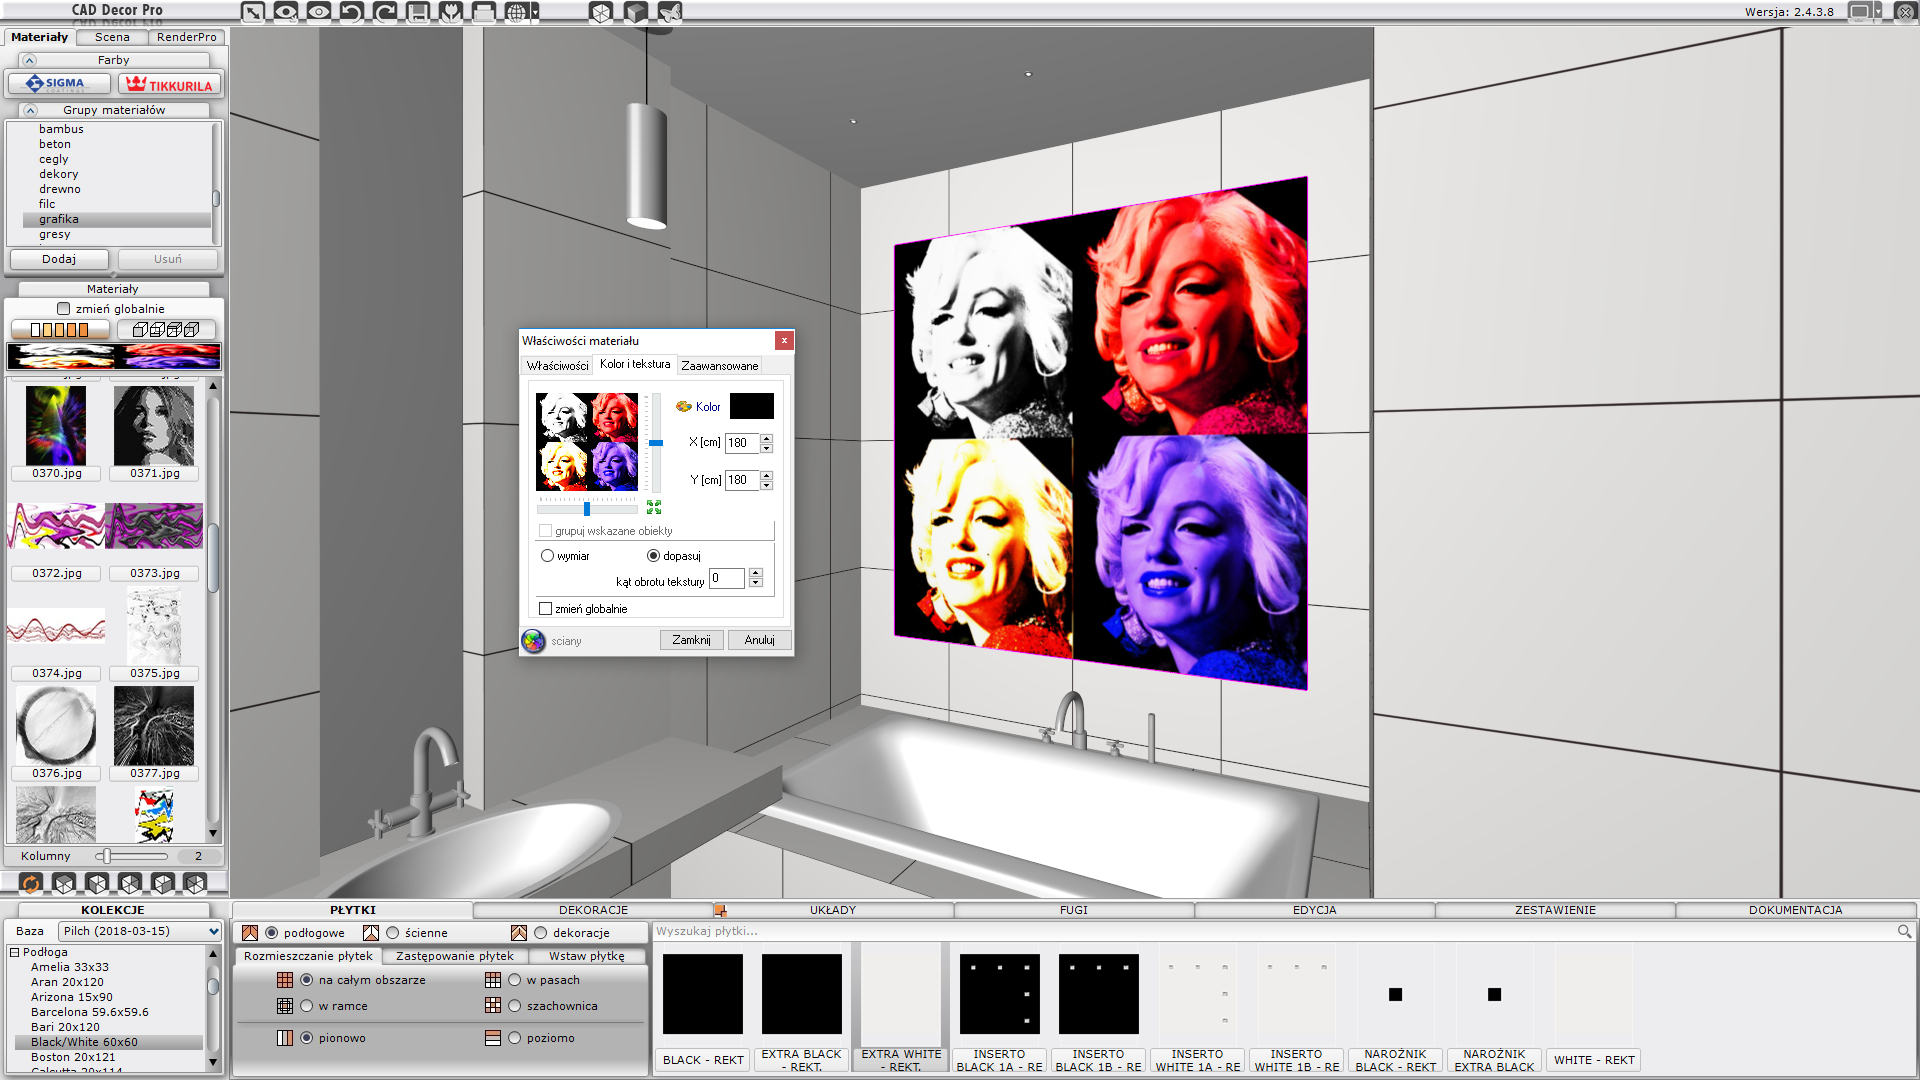The height and width of the screenshot is (1080, 1920).
Task: Check zmień globalnie in material dialog
Action: [546, 608]
